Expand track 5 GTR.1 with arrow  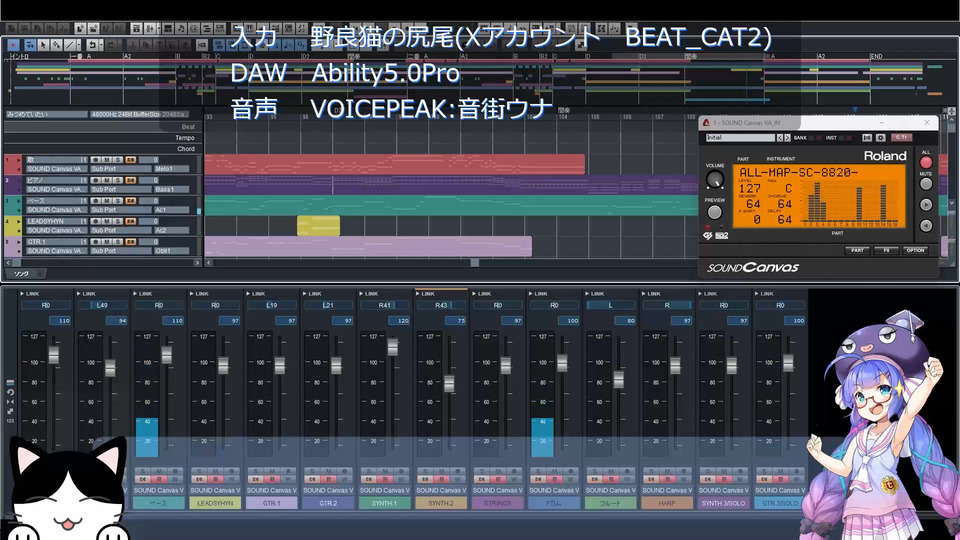18,242
